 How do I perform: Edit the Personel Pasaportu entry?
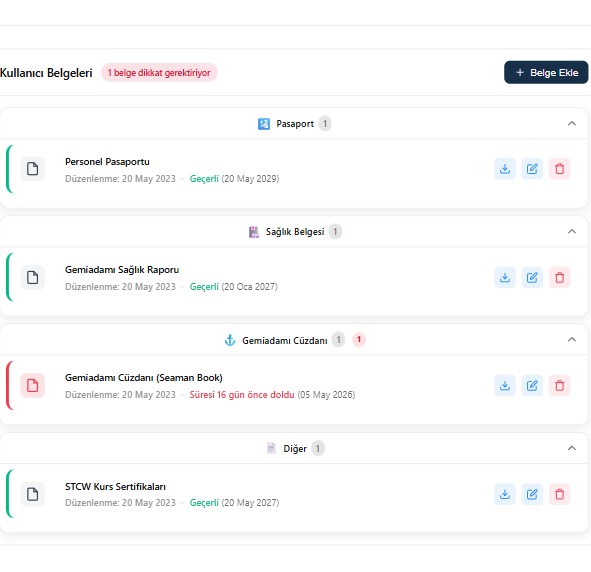coord(532,169)
